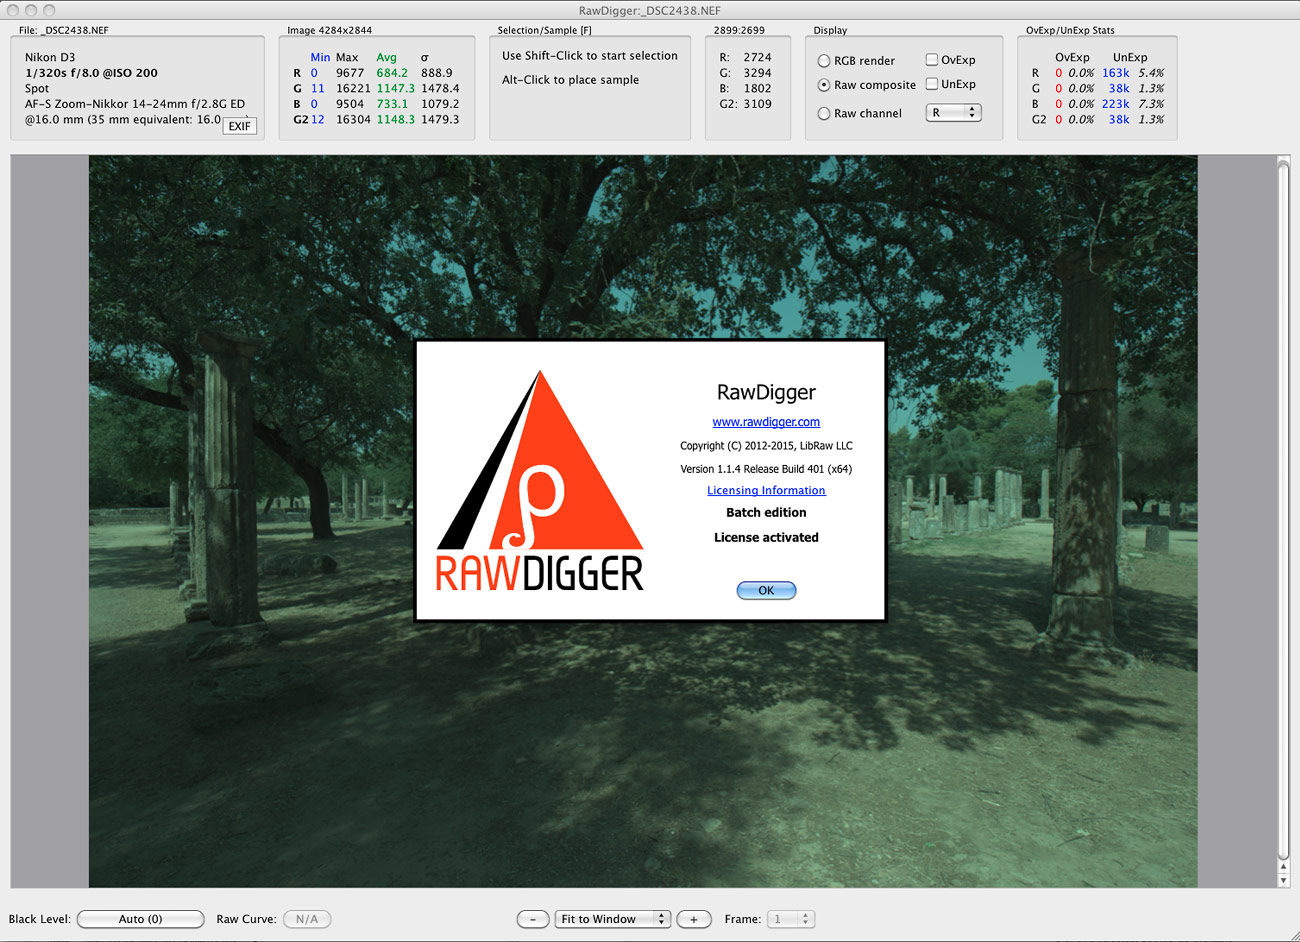Choose the Raw channel radio button
Image resolution: width=1300 pixels, height=942 pixels.
(x=824, y=114)
